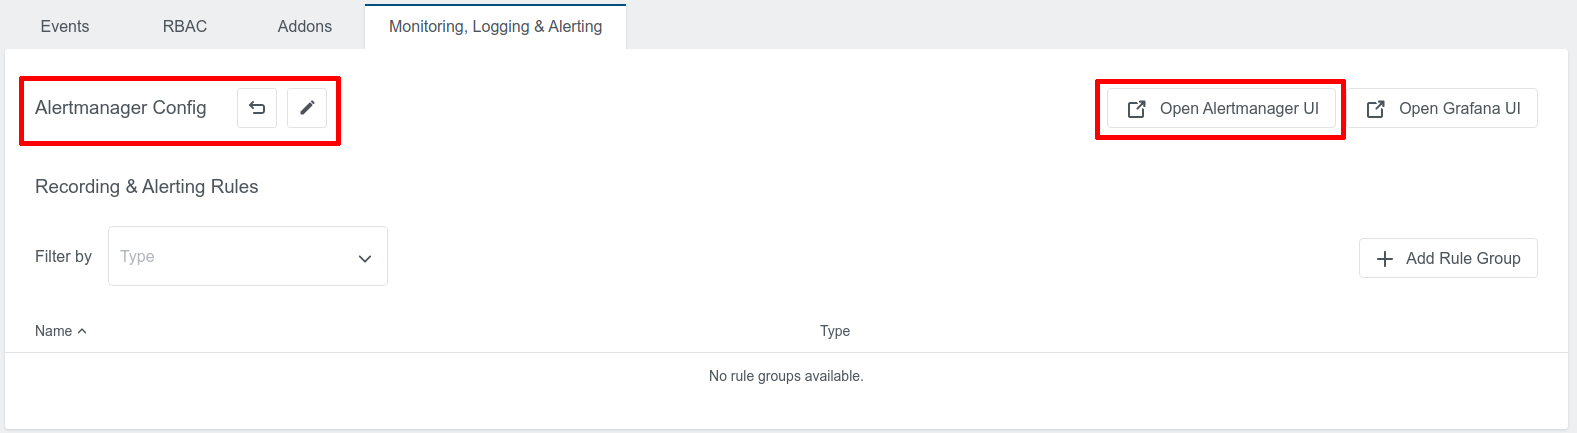Image resolution: width=1577 pixels, height=433 pixels.
Task: Click the Open Alertmanager UI button text
Action: click(1239, 109)
